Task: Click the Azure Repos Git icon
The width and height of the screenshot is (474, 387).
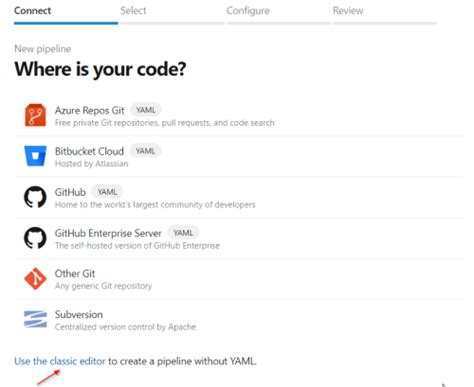Action: click(x=35, y=115)
